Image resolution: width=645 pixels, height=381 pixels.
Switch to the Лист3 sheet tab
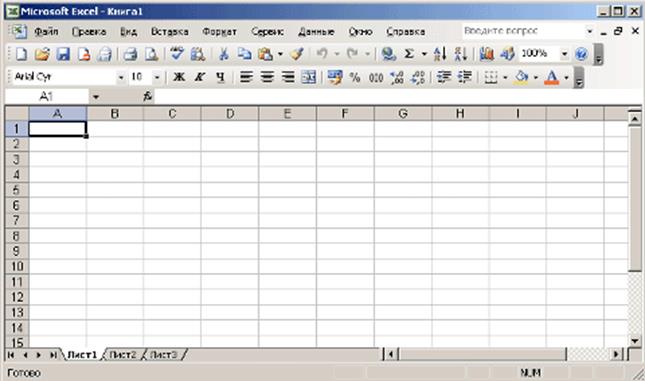(x=163, y=355)
